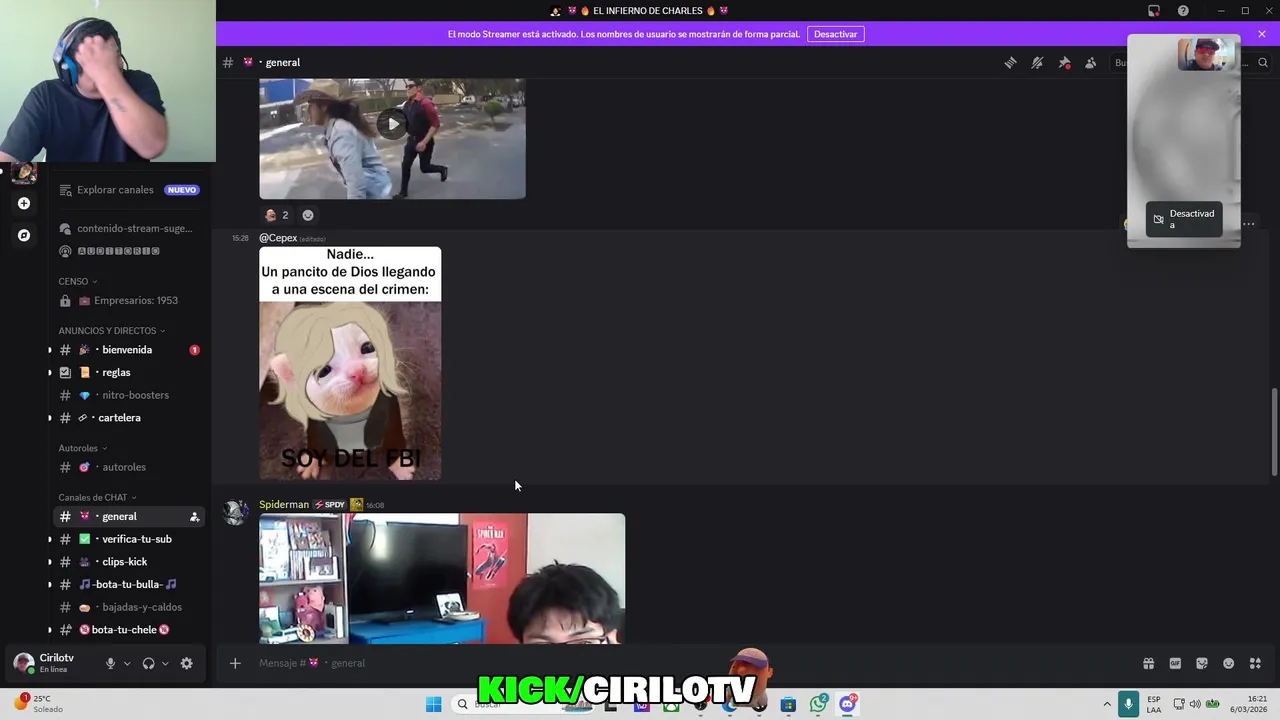1280x720 pixels.
Task: Open the bota-tu-chele channel
Action: (x=129, y=630)
